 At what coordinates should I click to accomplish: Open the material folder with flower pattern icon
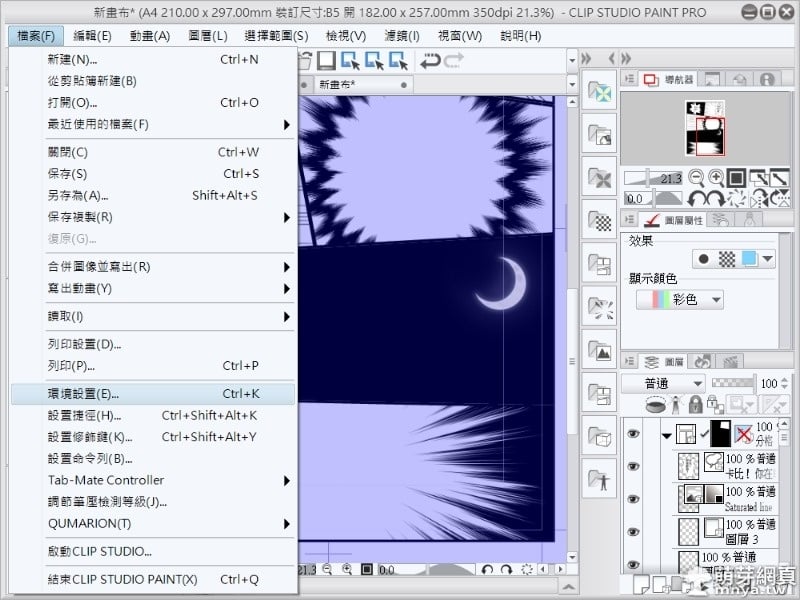tap(599, 91)
